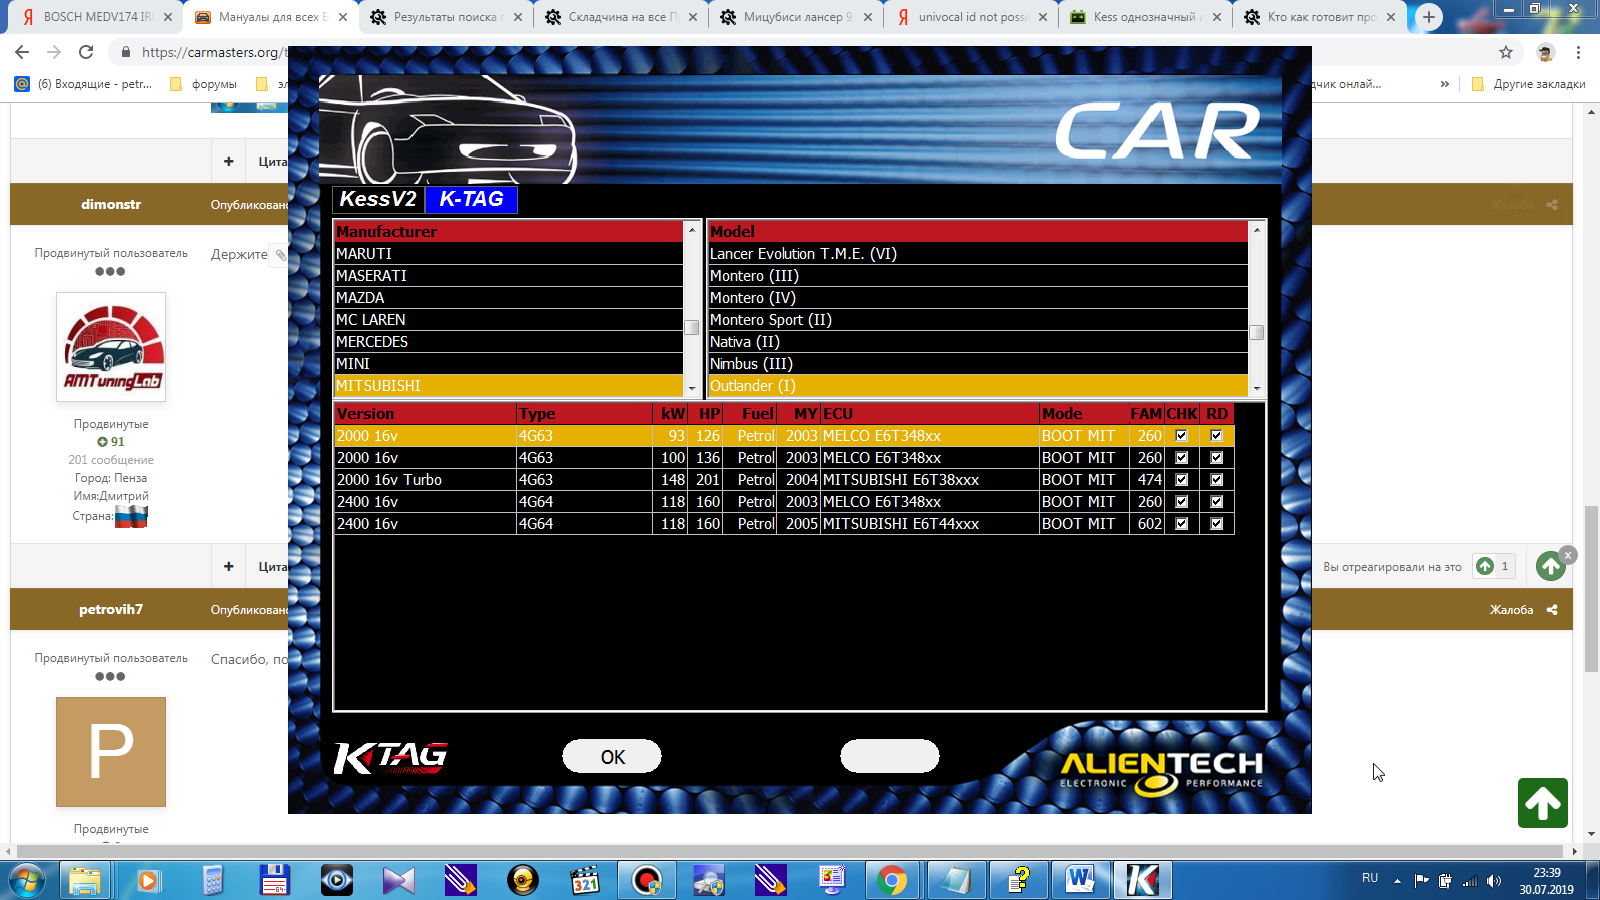The height and width of the screenshot is (900, 1600).
Task: Open Windows Explorer from the taskbar
Action: click(86, 880)
